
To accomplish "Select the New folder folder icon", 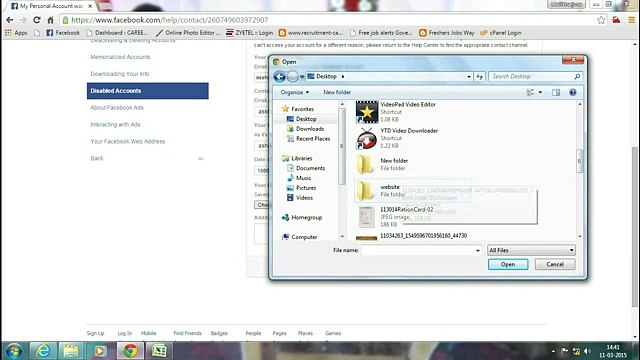I will [365, 164].
